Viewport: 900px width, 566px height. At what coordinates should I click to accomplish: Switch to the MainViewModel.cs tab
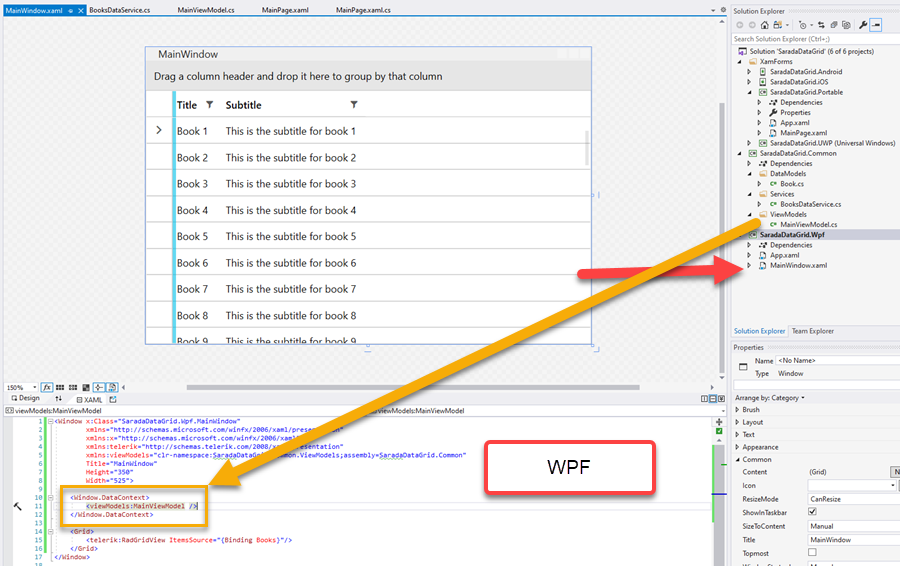205,10
